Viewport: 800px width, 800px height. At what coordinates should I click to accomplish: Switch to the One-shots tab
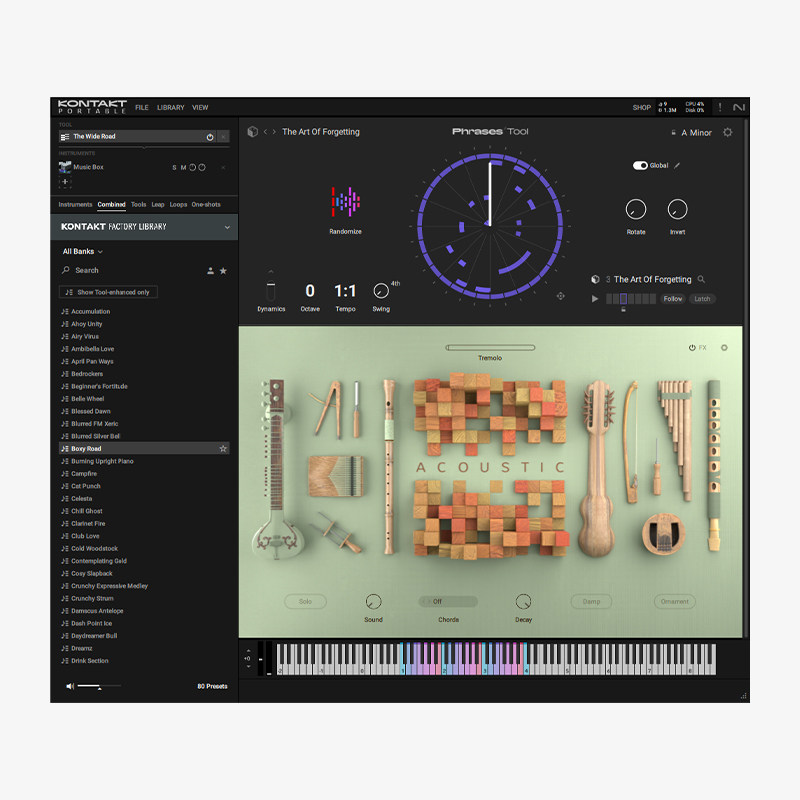pyautogui.click(x=206, y=205)
